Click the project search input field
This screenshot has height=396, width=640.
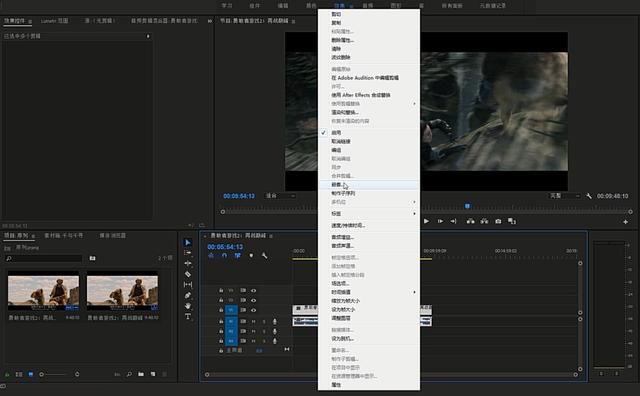44,258
